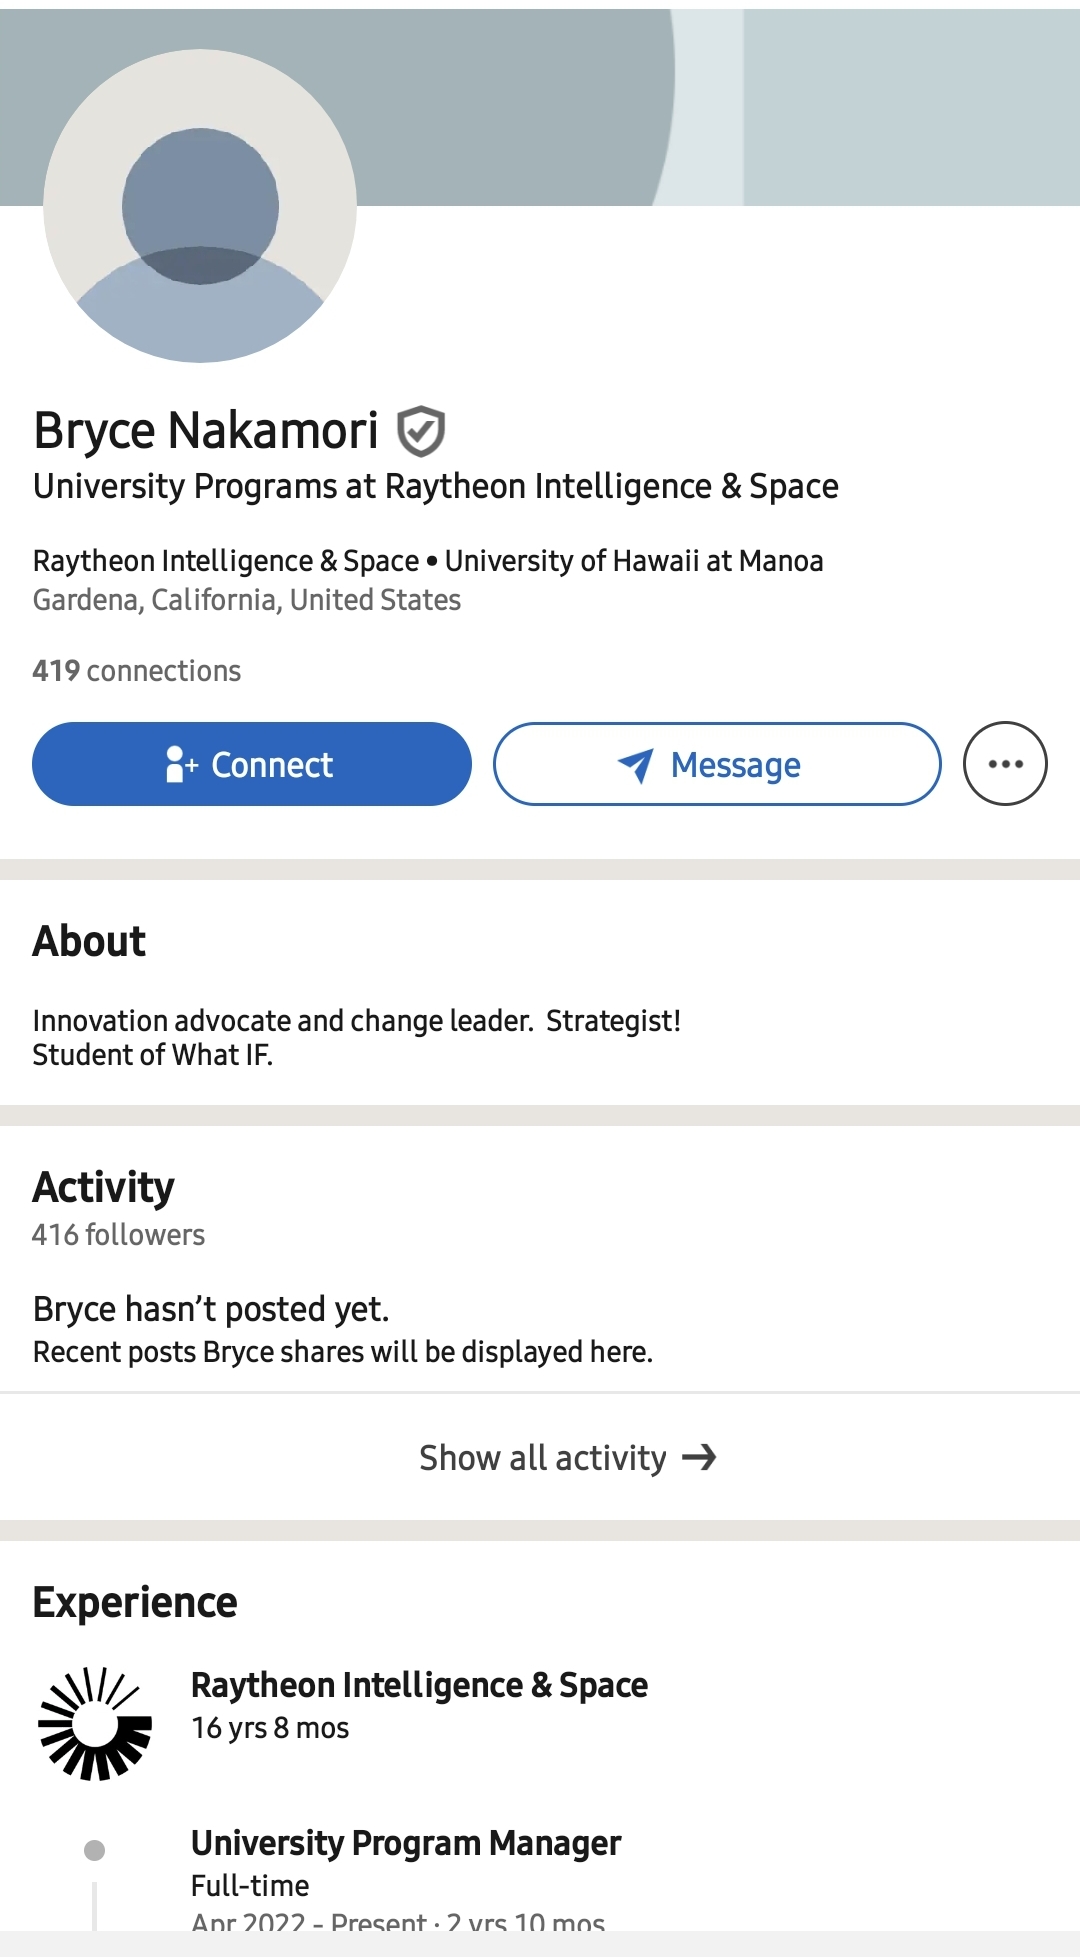Open Show all activity link
This screenshot has height=1957, width=1080.
[x=543, y=1458]
